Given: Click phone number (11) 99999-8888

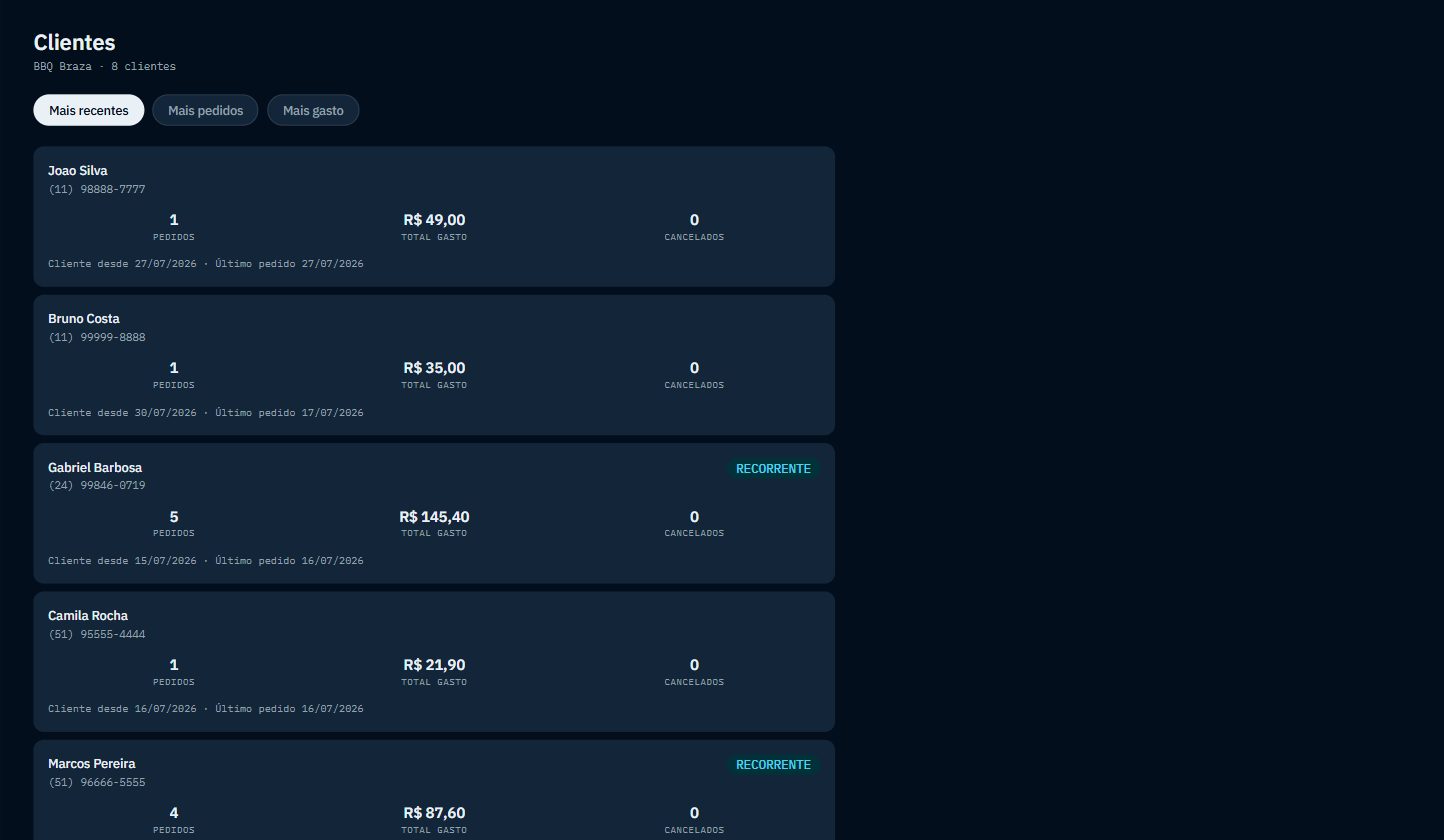Looking at the screenshot, I should click(x=97, y=337).
